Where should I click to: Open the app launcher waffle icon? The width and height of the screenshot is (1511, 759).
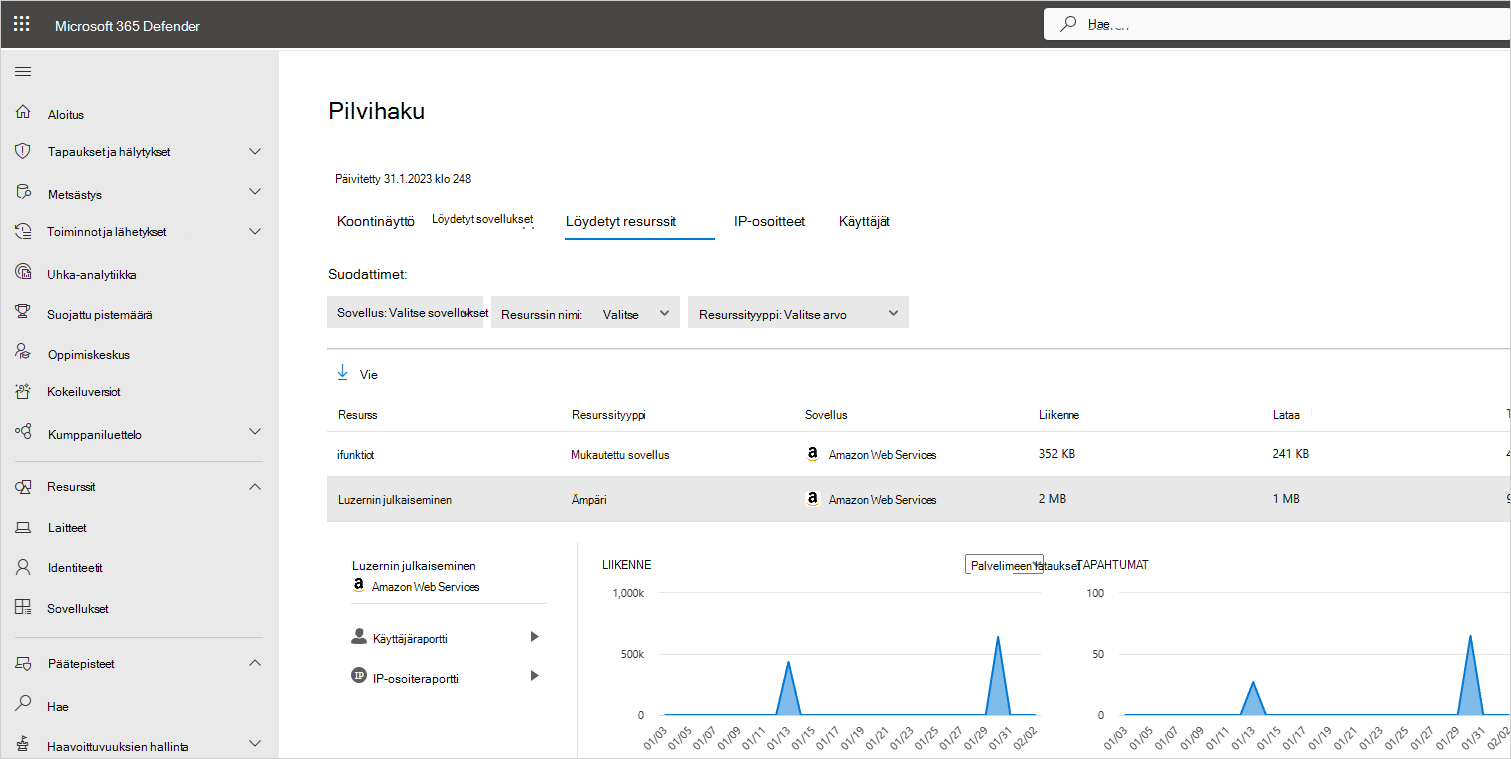pyautogui.click(x=21, y=24)
